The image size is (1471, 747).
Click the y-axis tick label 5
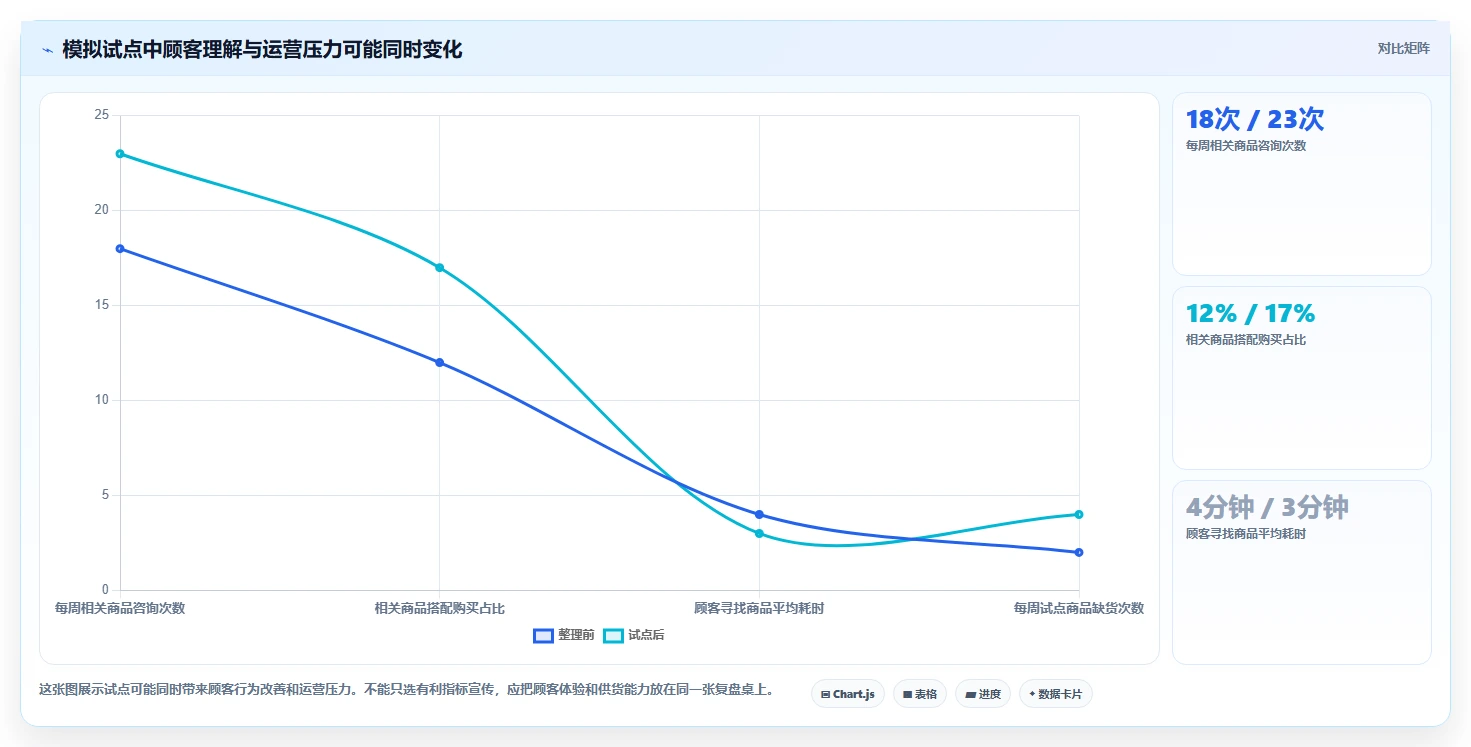coord(104,495)
